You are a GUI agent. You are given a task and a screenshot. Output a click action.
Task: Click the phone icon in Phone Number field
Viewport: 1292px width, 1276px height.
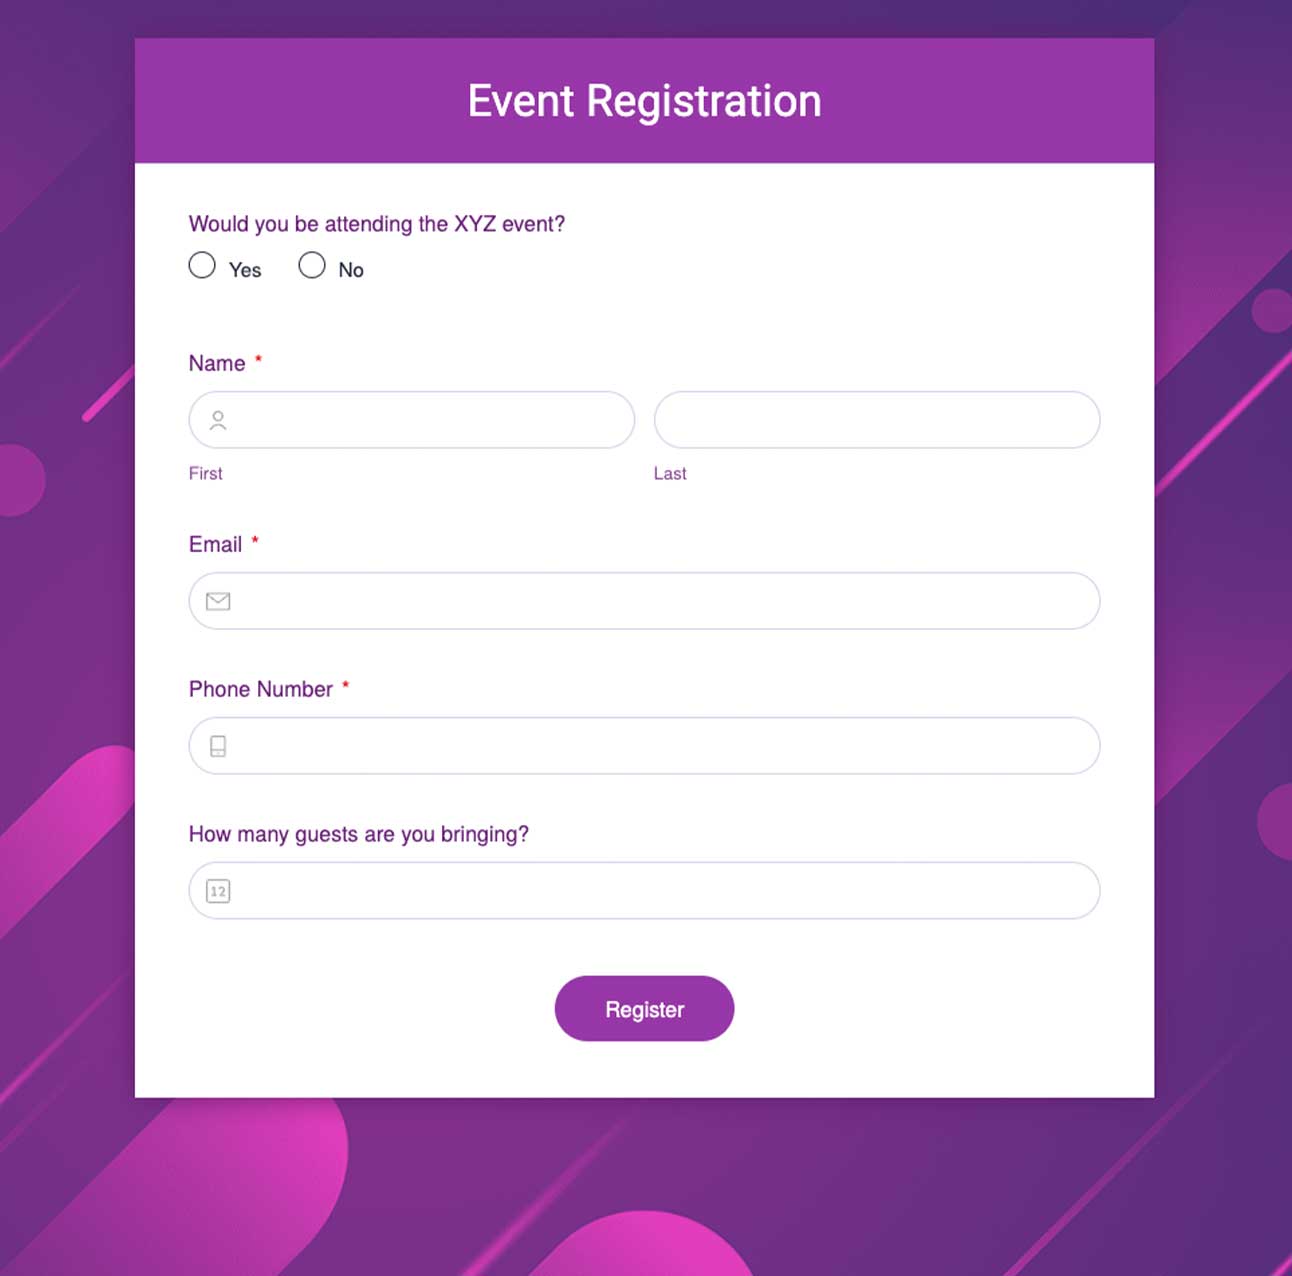pyautogui.click(x=218, y=746)
